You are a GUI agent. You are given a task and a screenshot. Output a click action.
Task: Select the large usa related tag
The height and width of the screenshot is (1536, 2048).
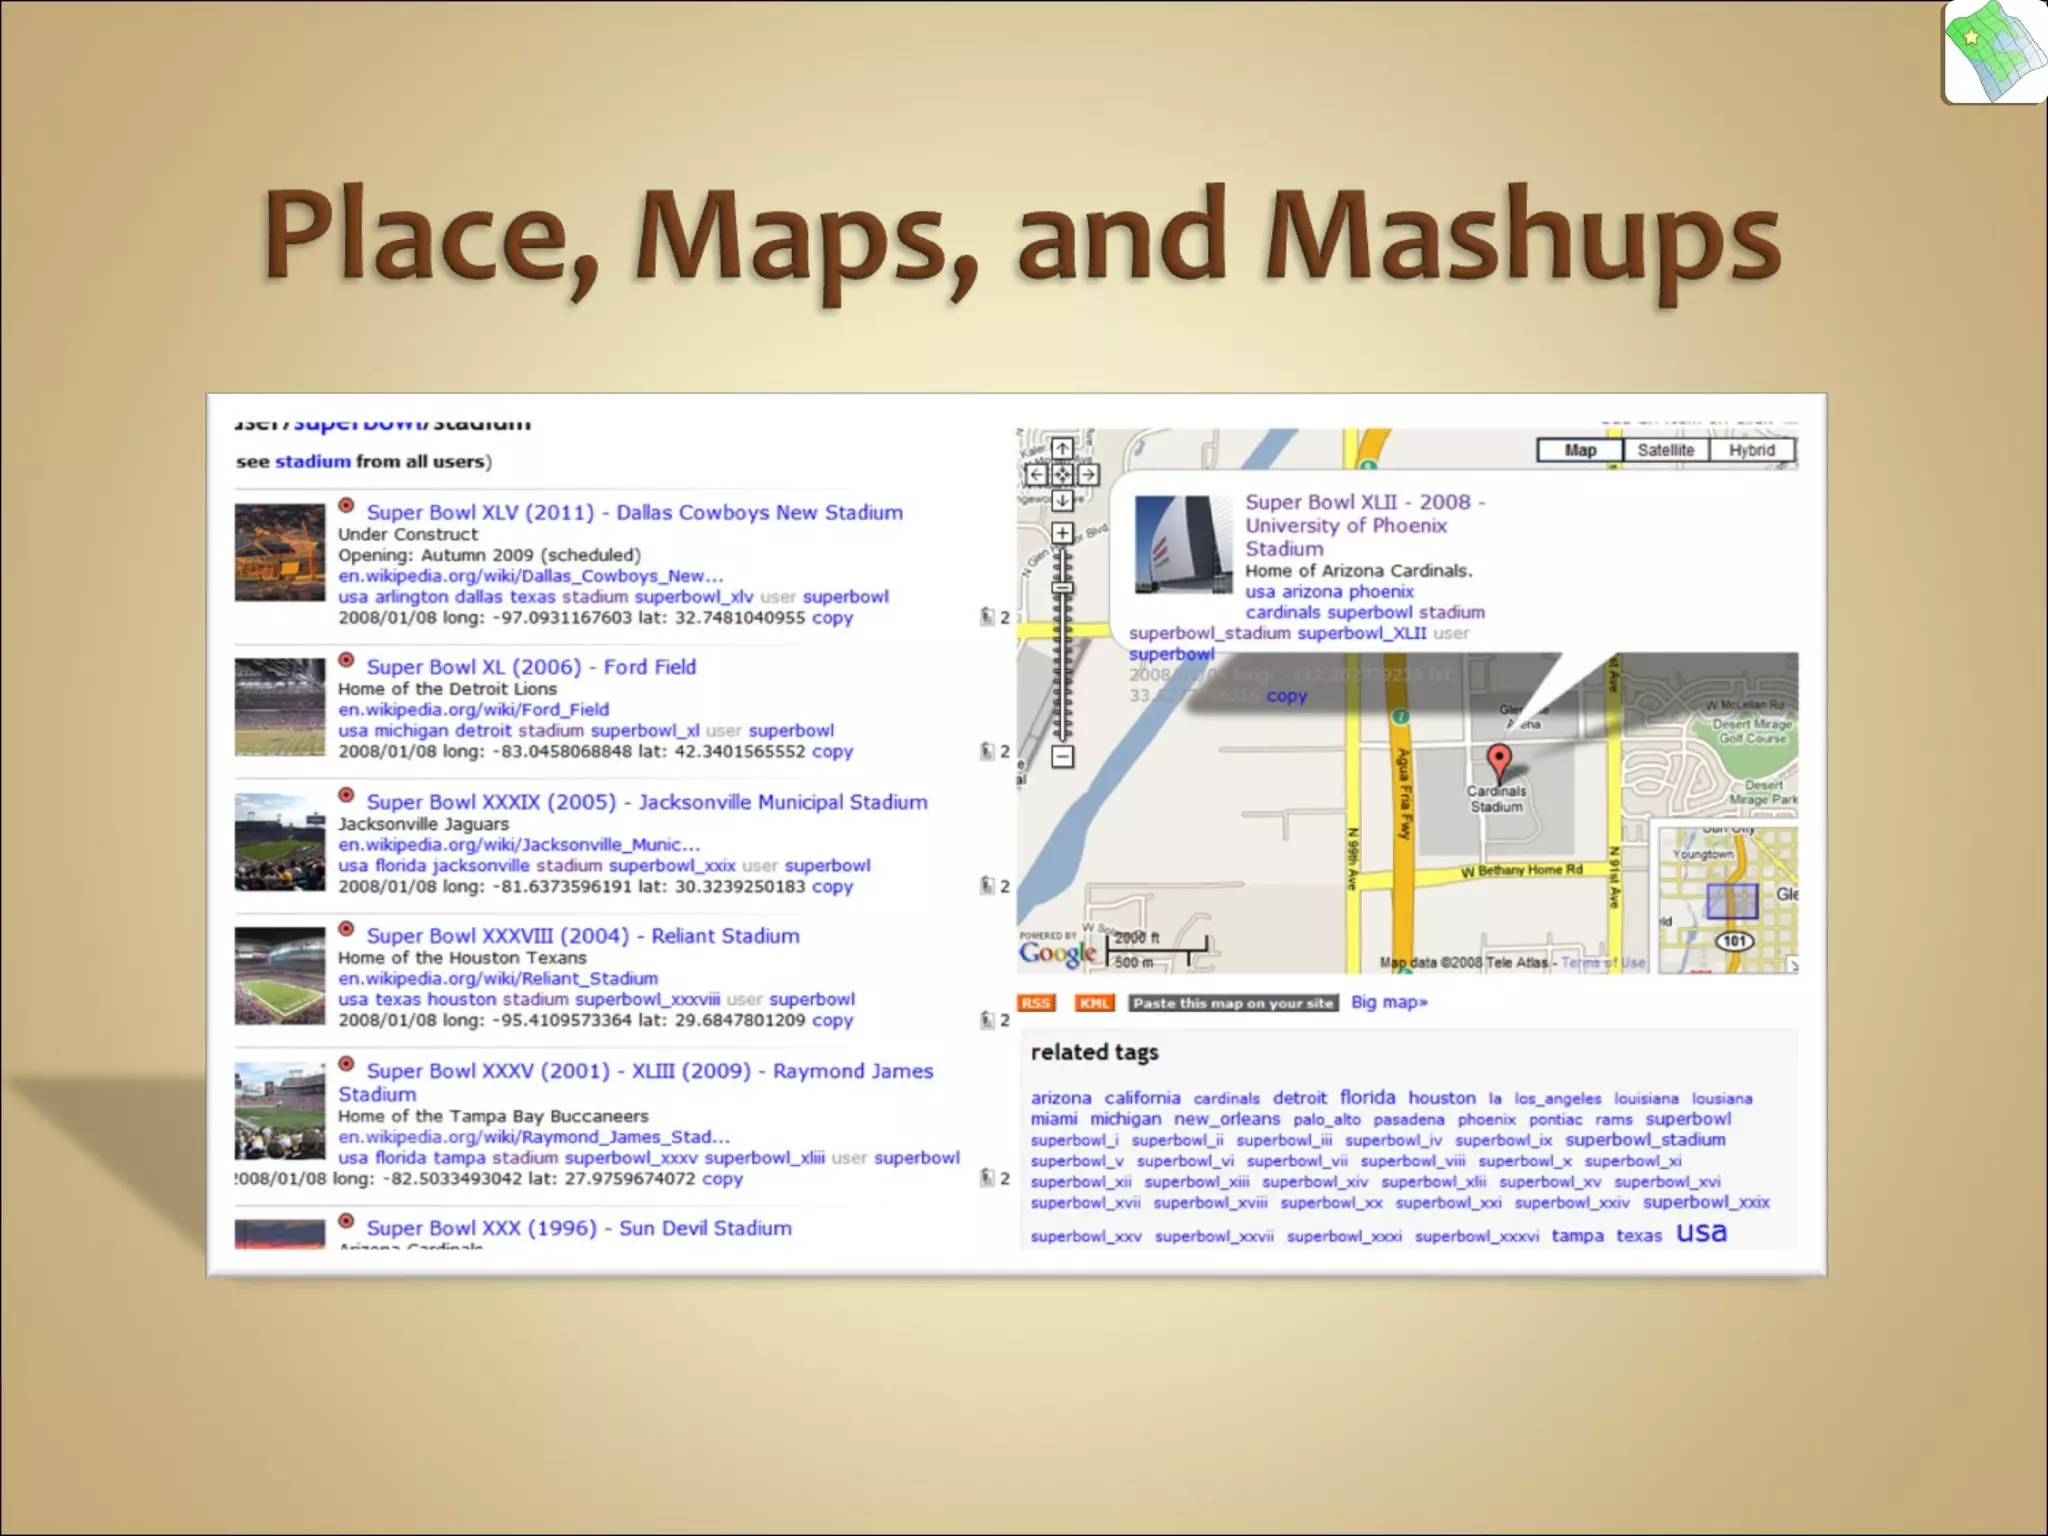(1701, 1232)
